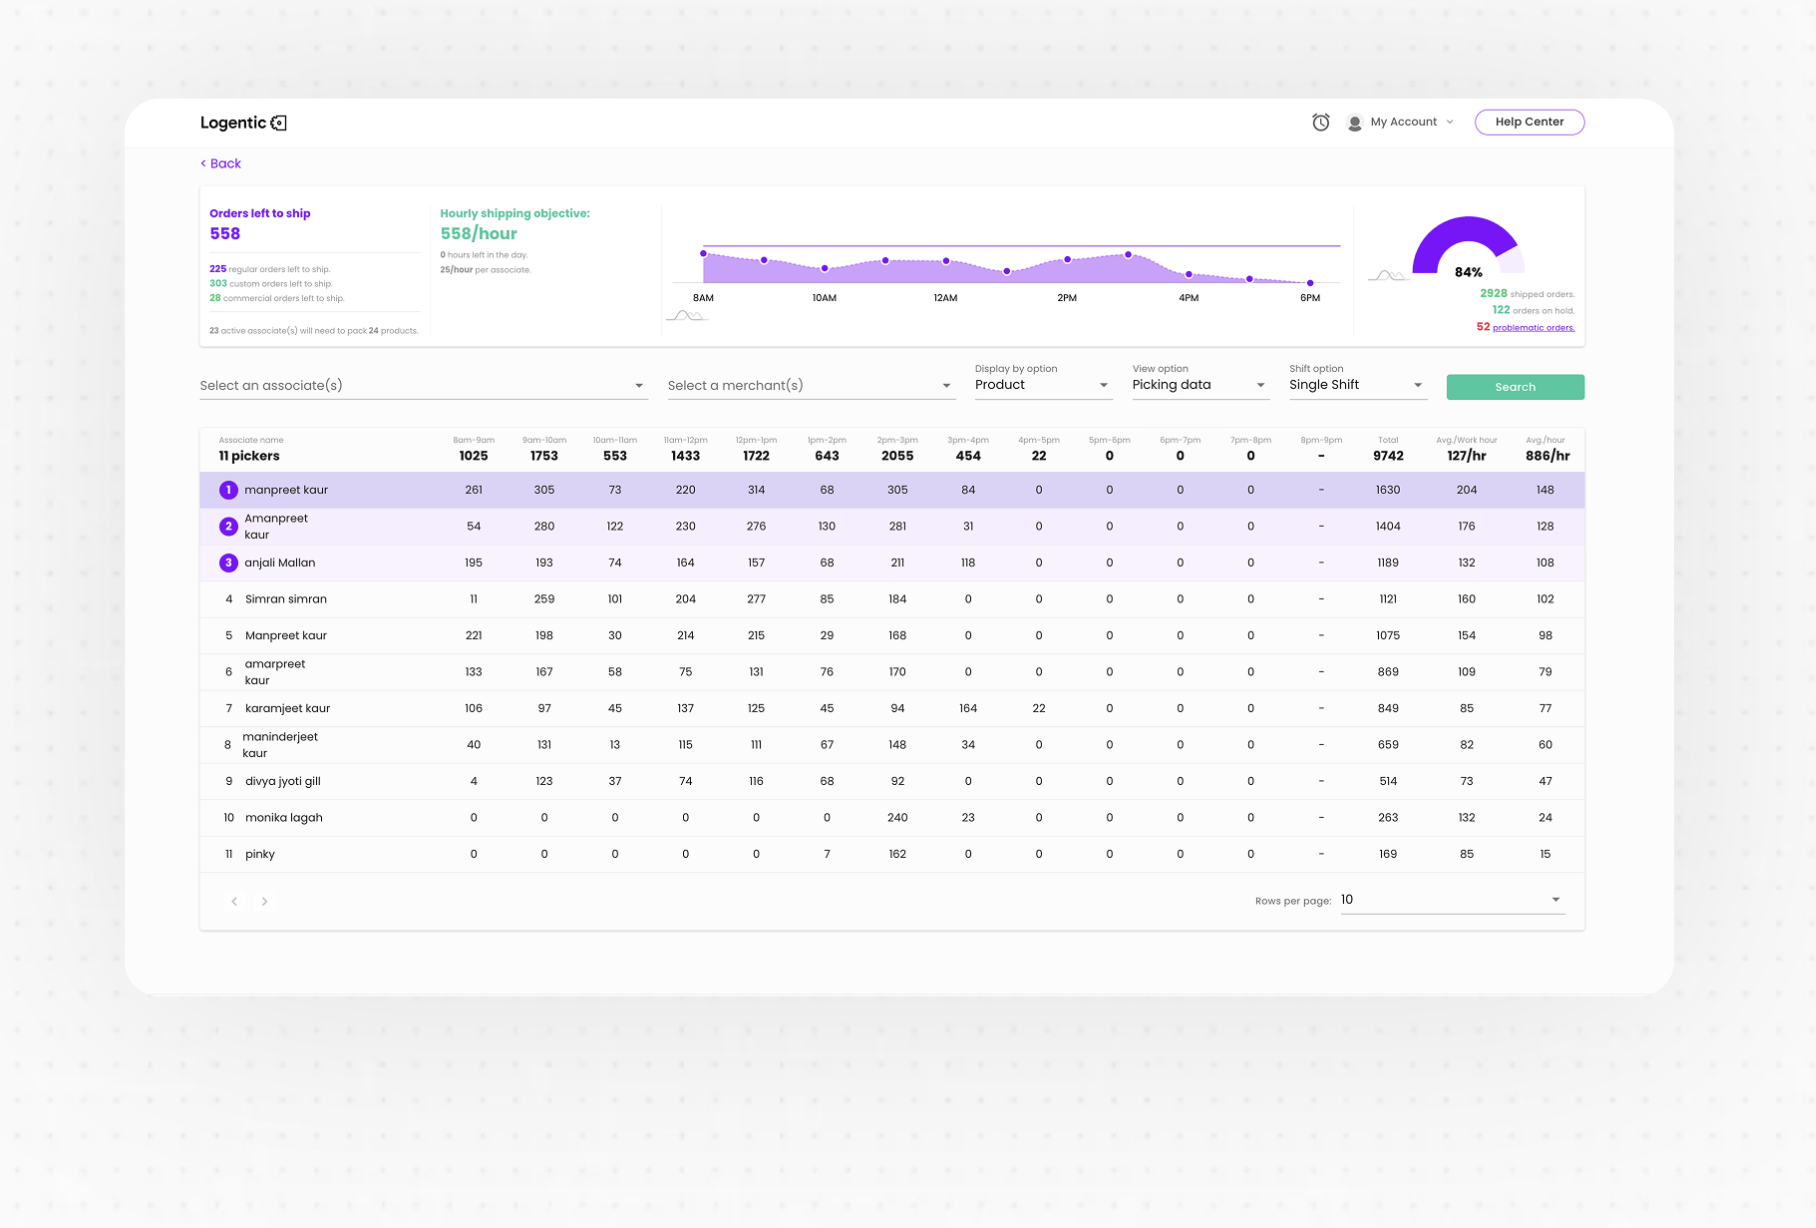The height and width of the screenshot is (1228, 1816).
Task: Open the Shift option Single Shift dropdown
Action: coord(1355,385)
